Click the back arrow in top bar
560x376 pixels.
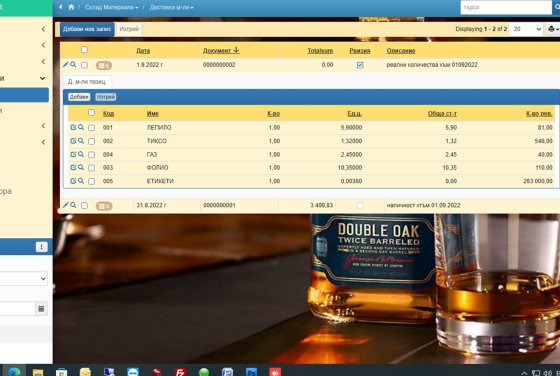tap(60, 7)
